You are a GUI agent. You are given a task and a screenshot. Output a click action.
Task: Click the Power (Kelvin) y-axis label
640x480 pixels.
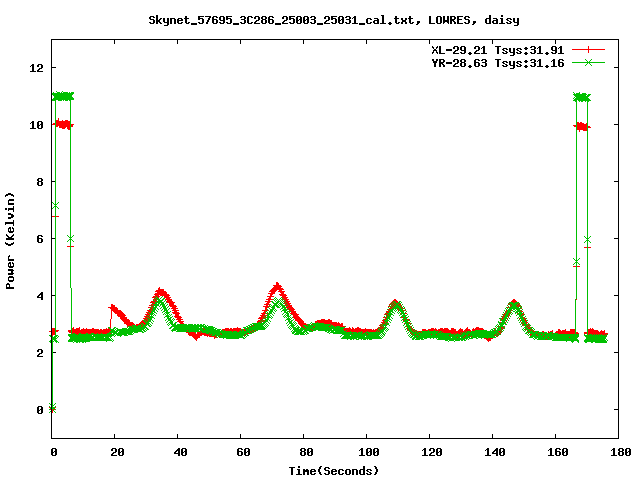10,240
